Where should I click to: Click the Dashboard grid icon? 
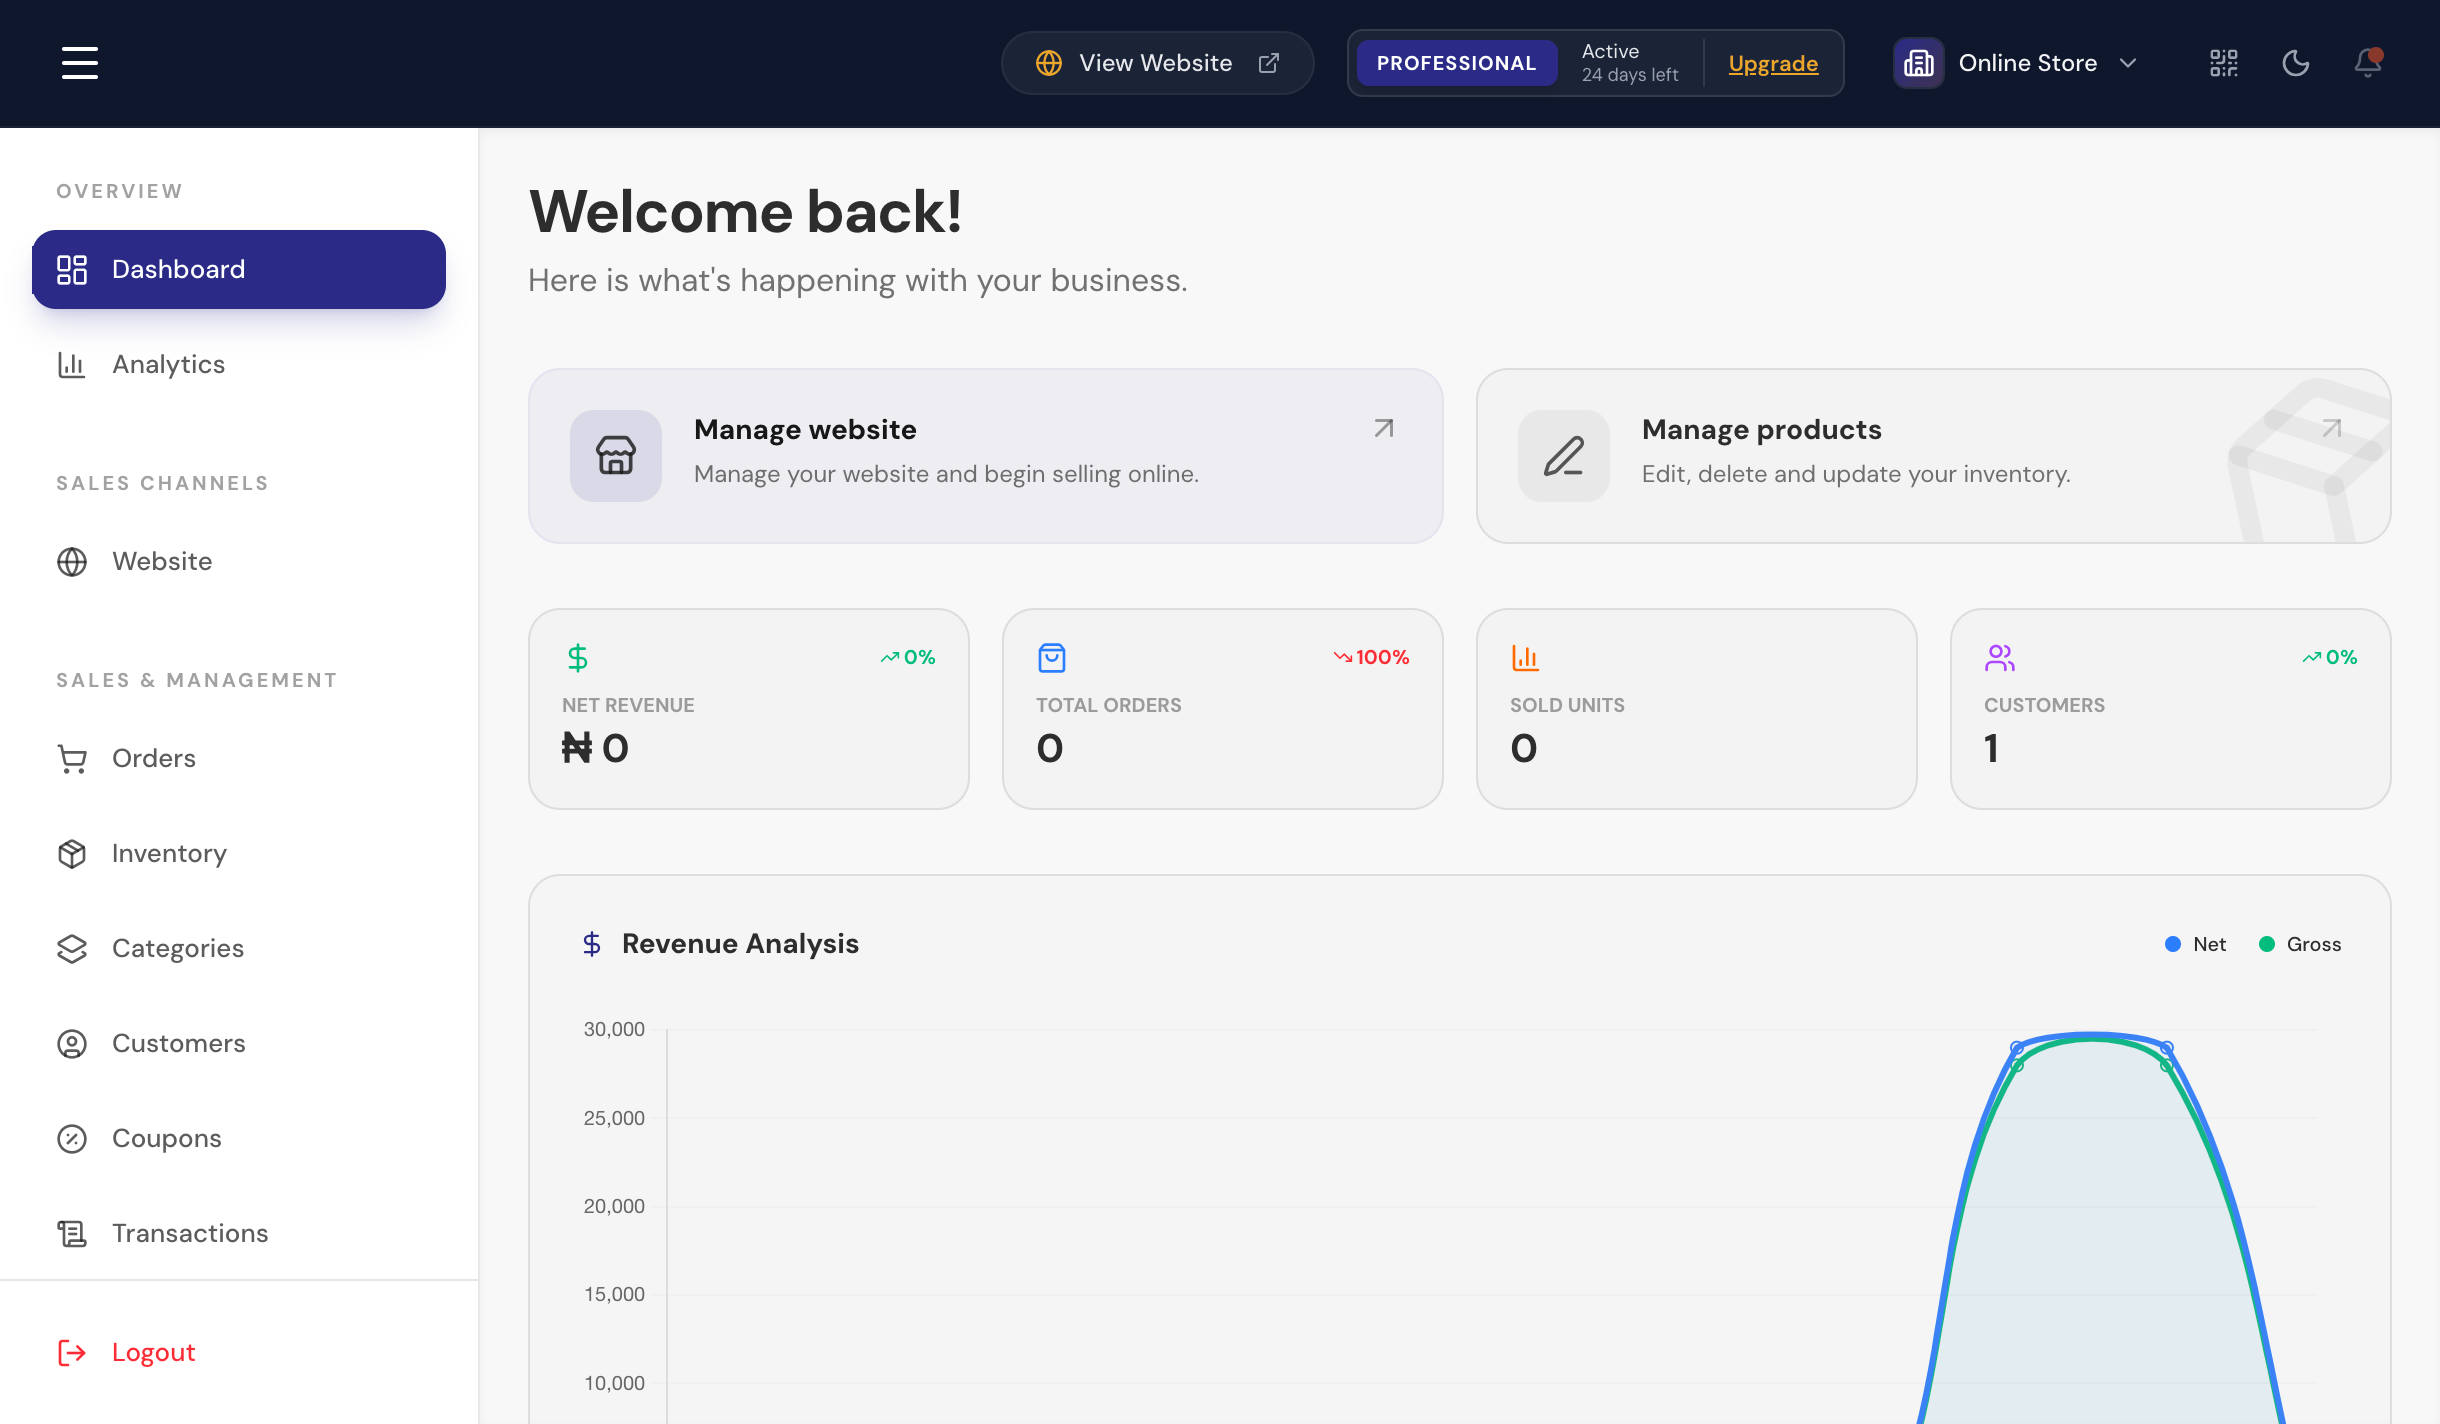[x=72, y=269]
